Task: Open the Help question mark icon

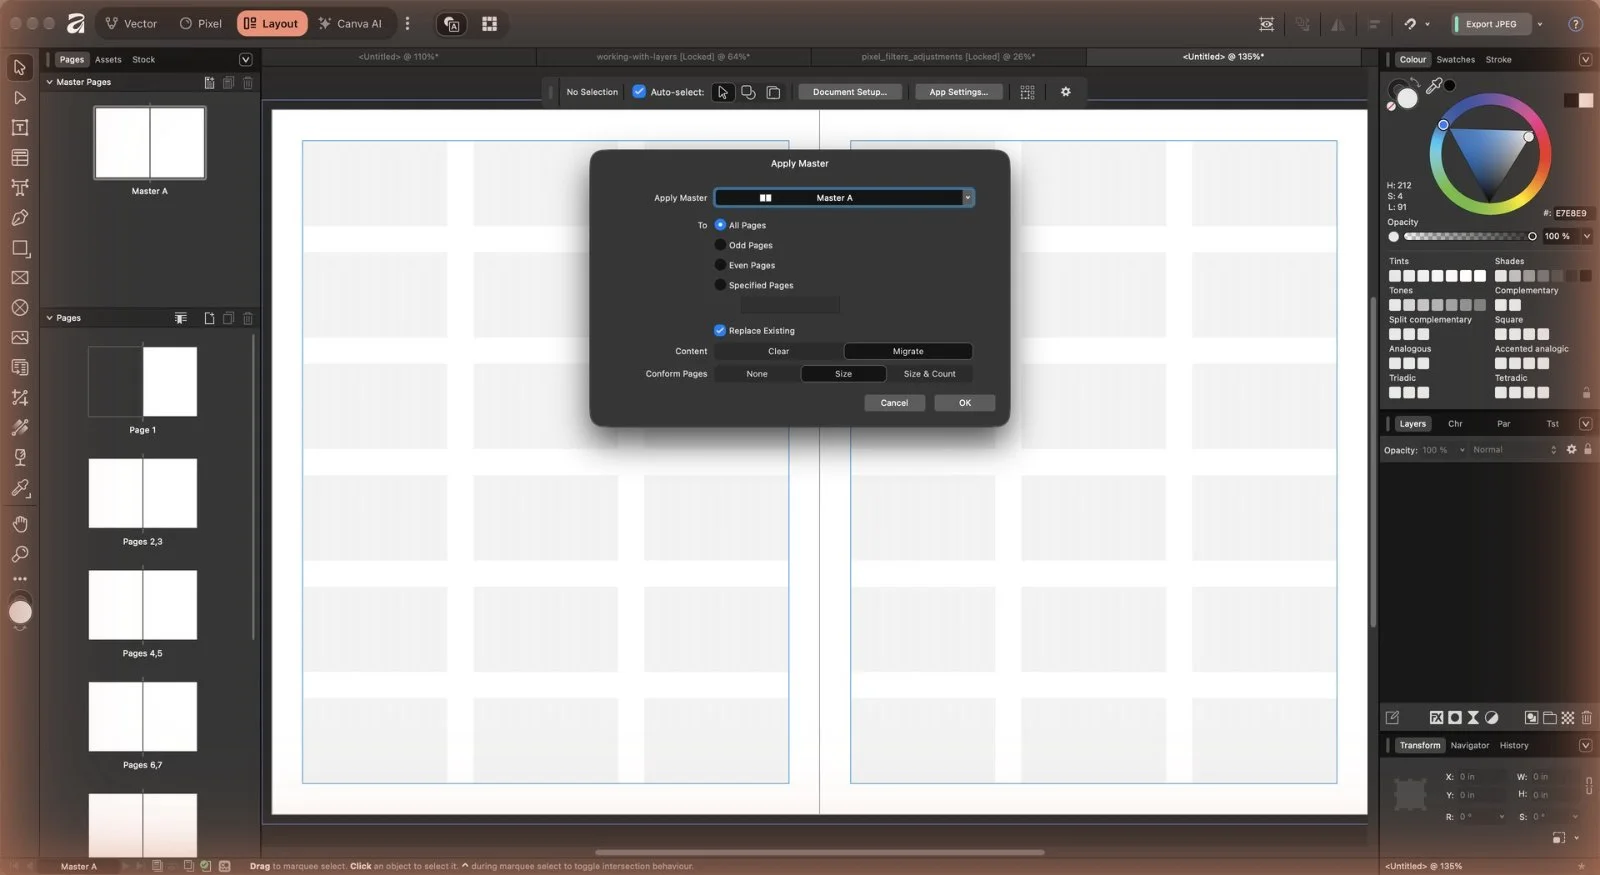Action: (x=1575, y=24)
